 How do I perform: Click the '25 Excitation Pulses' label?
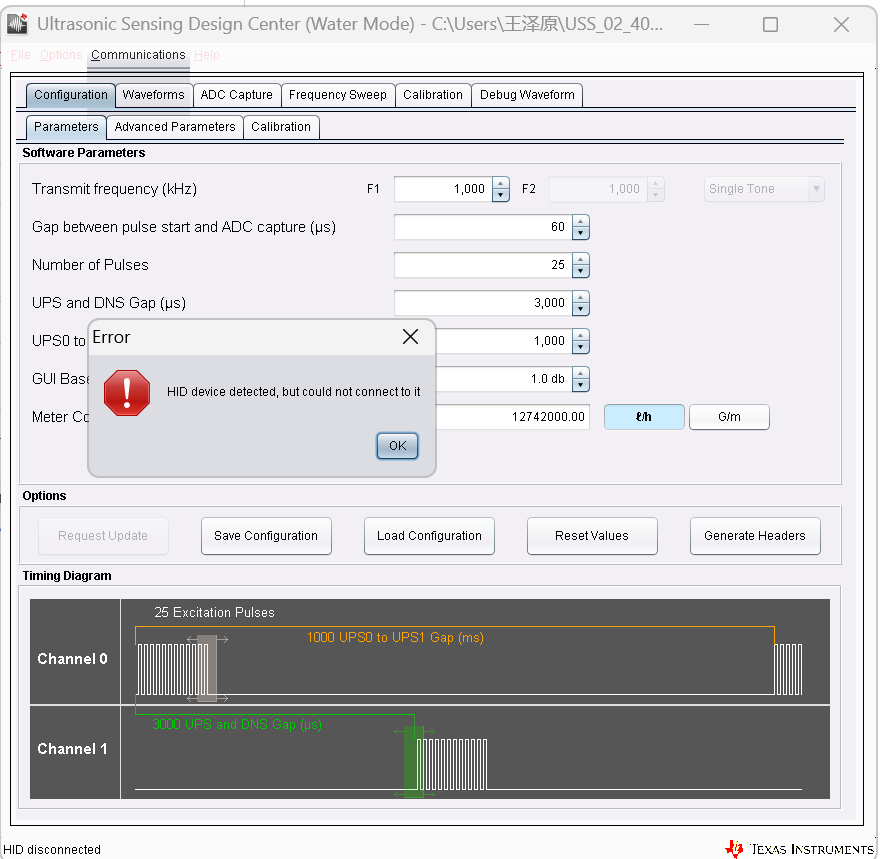[214, 613]
